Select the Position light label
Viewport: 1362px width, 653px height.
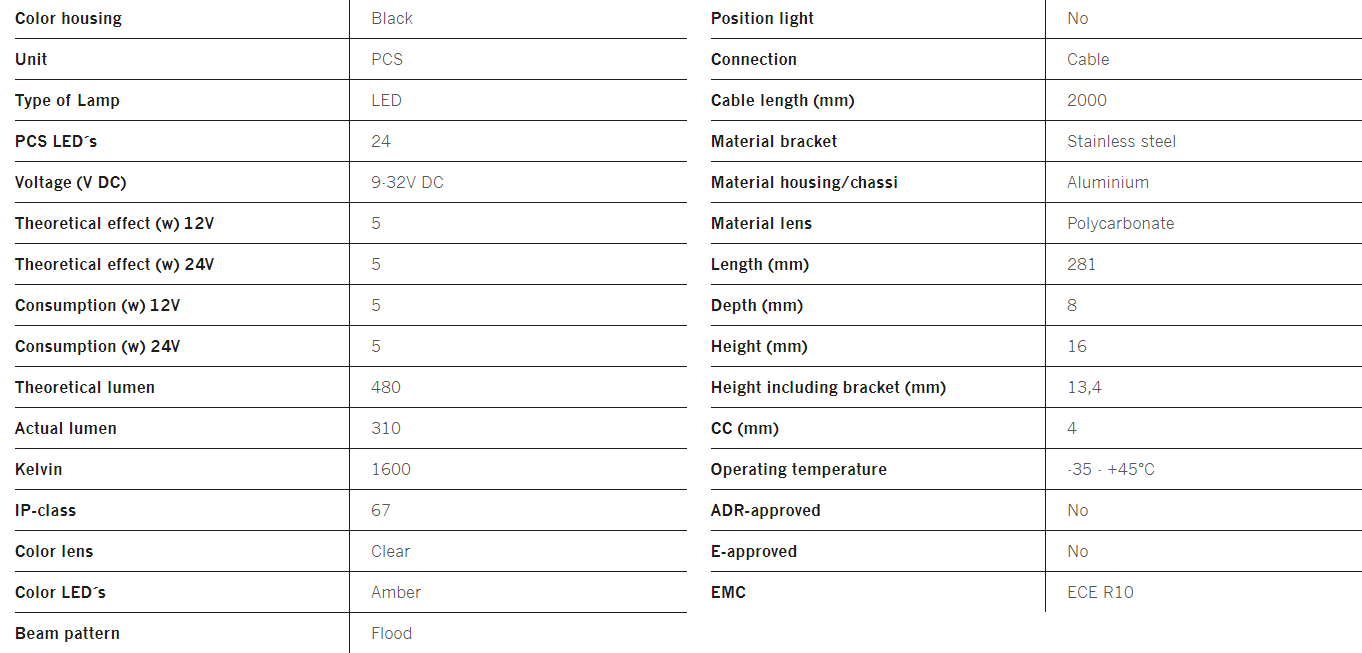(x=762, y=18)
